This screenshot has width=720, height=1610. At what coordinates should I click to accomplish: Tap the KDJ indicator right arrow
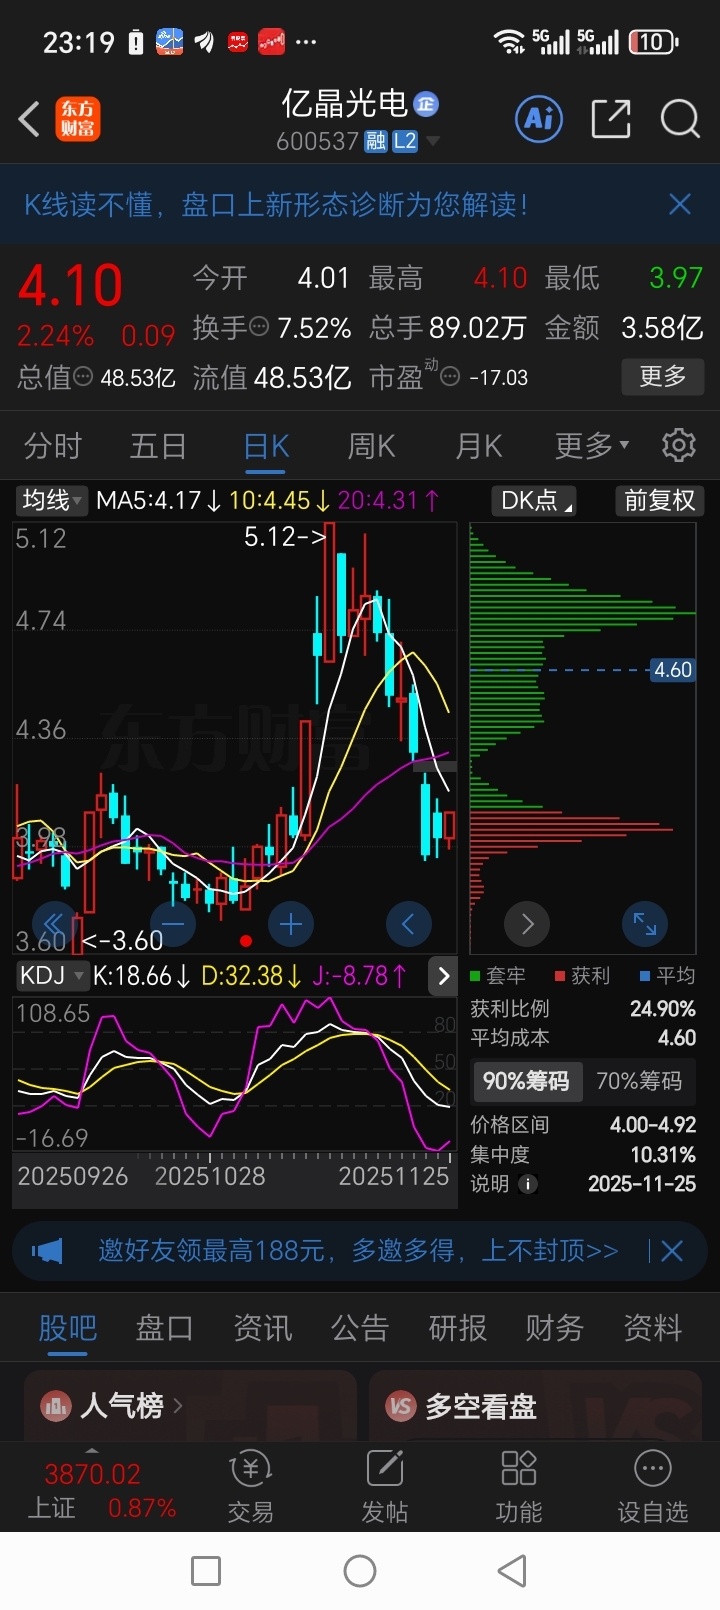[443, 976]
